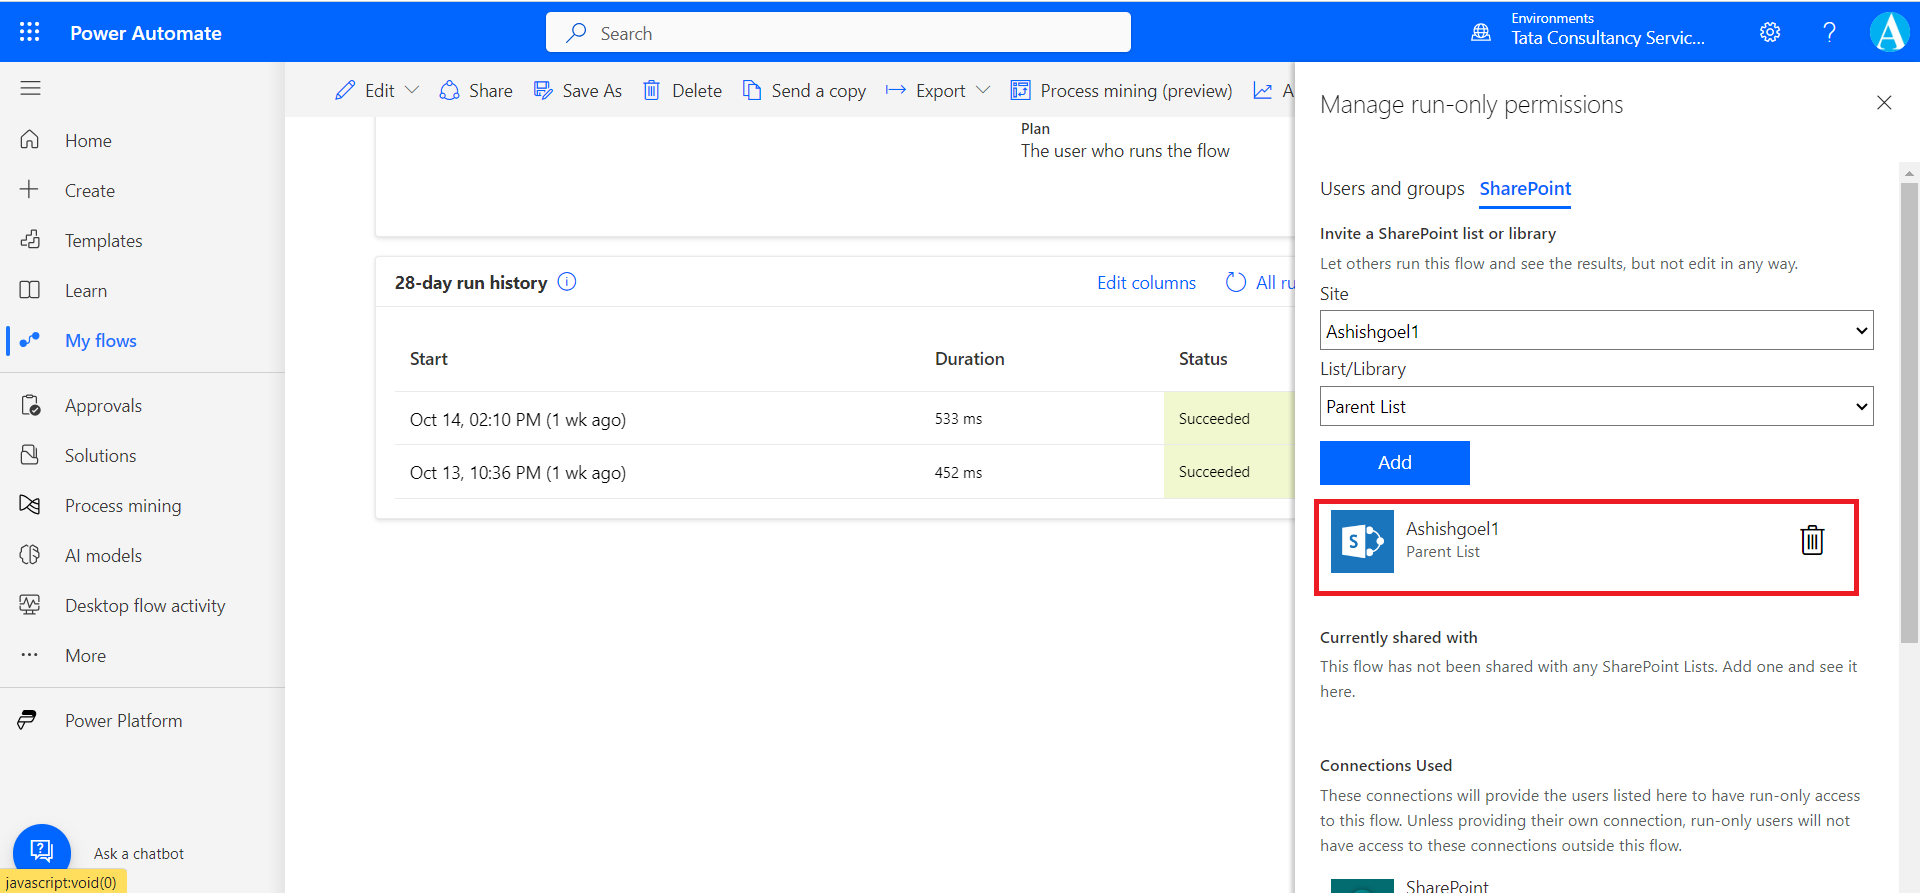Expand the List/Library dropdown
1920x893 pixels.
tap(1596, 407)
